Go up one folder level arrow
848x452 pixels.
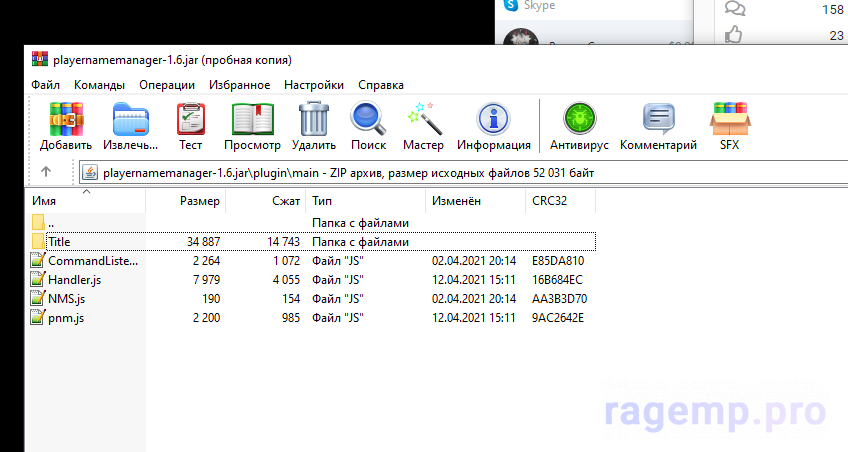click(46, 172)
